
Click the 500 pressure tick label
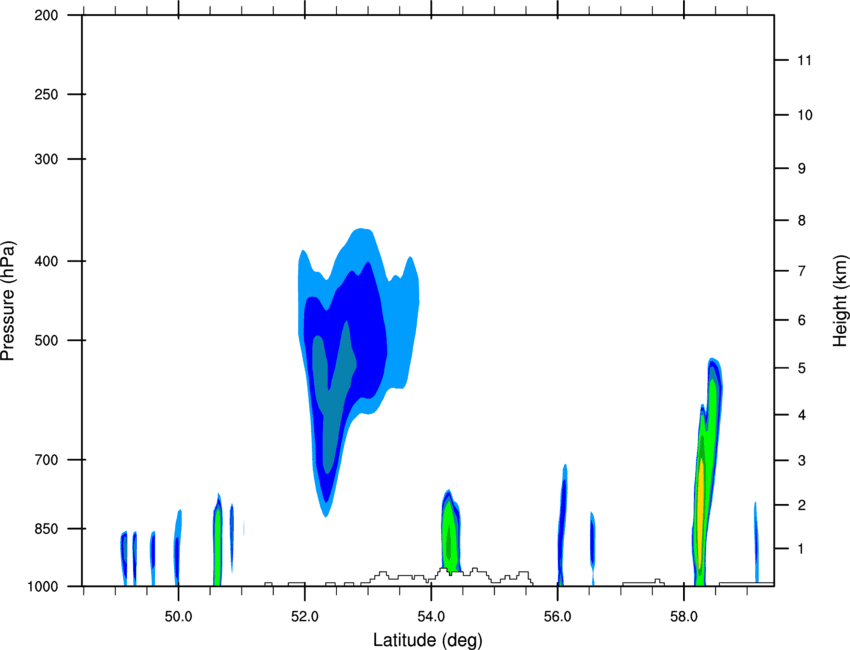46,340
